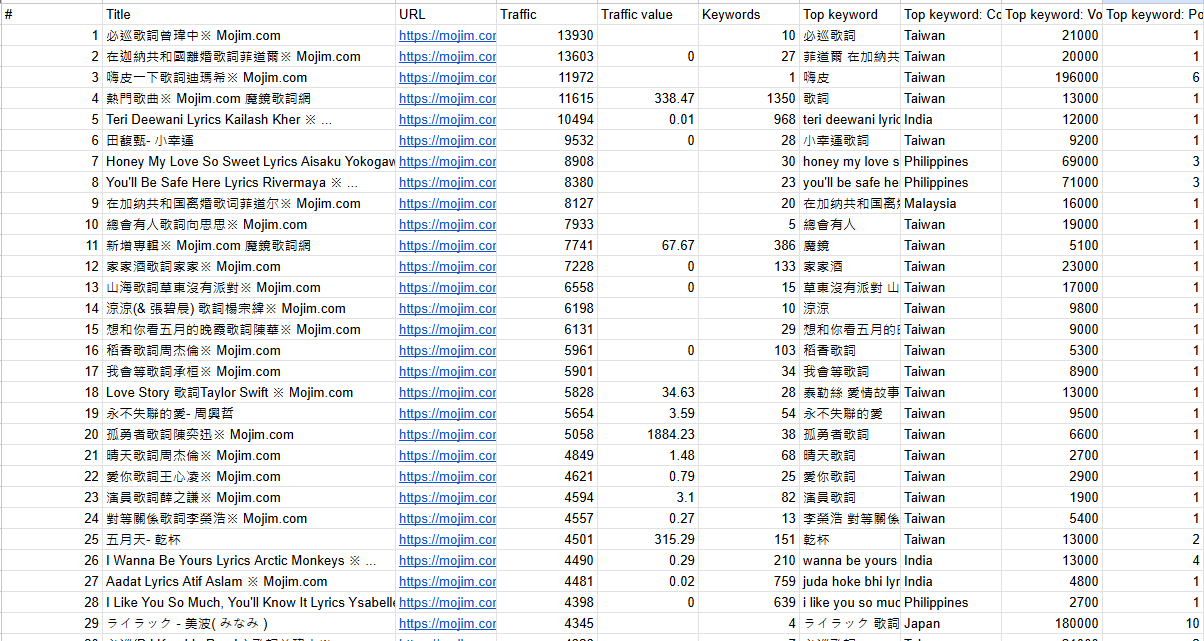This screenshot has height=641, width=1204.
Task: Select the Keywords column header
Action: coord(749,14)
